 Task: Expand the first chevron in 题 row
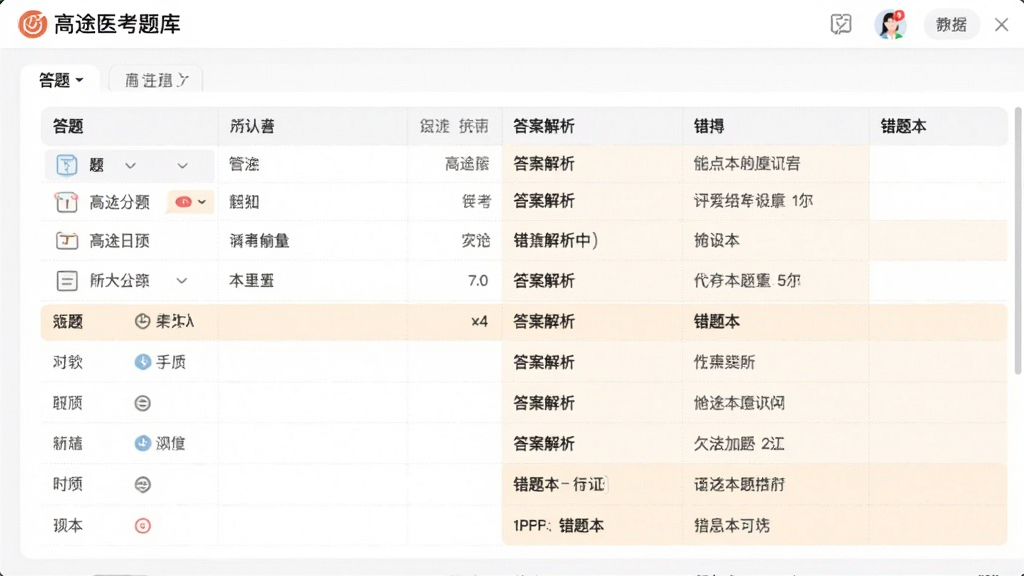click(131, 165)
